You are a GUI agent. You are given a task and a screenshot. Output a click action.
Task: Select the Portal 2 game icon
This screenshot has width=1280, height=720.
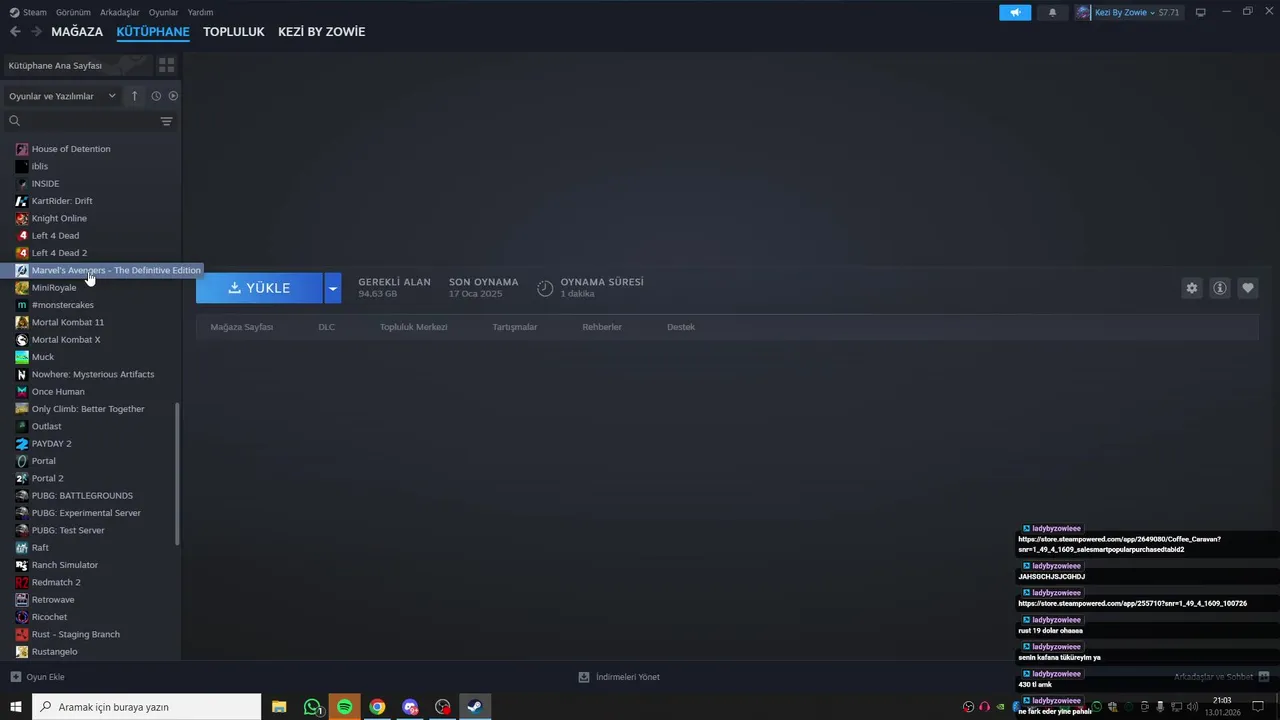22,478
